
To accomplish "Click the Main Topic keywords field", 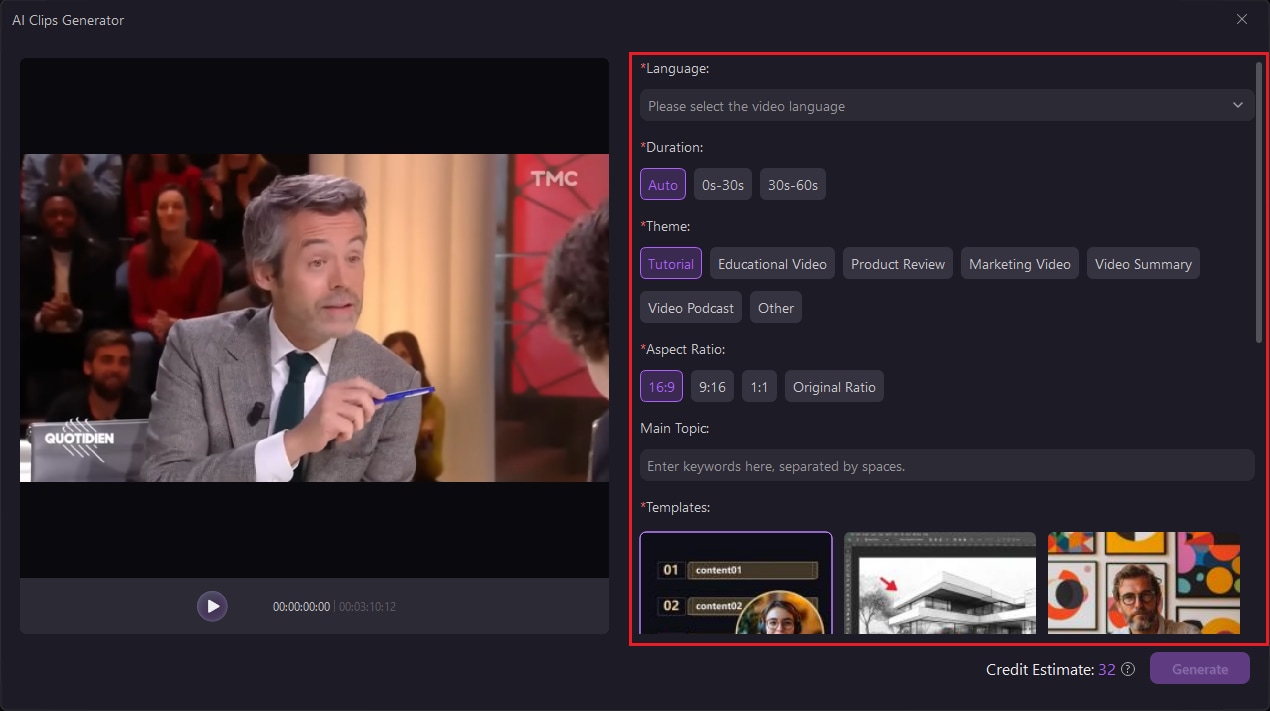I will pos(947,465).
